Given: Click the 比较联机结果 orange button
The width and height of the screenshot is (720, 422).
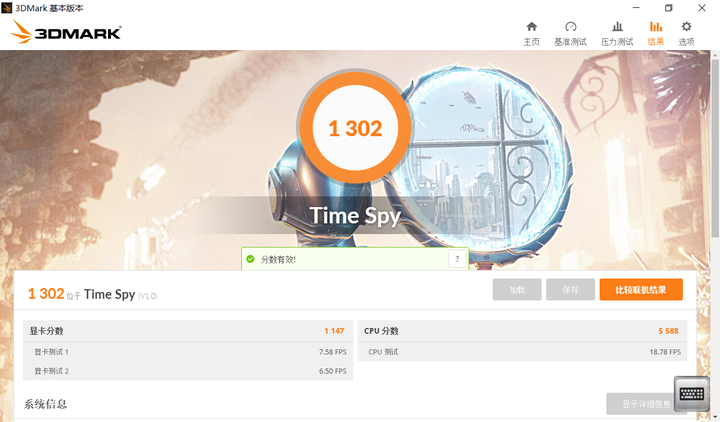Looking at the screenshot, I should click(x=641, y=290).
